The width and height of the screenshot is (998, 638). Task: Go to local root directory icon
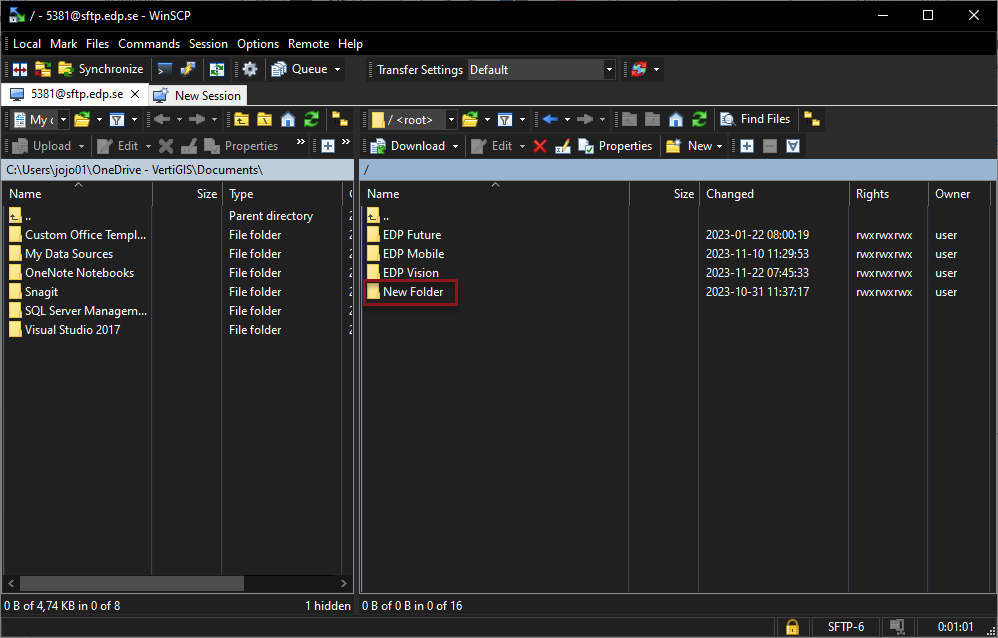pos(264,120)
